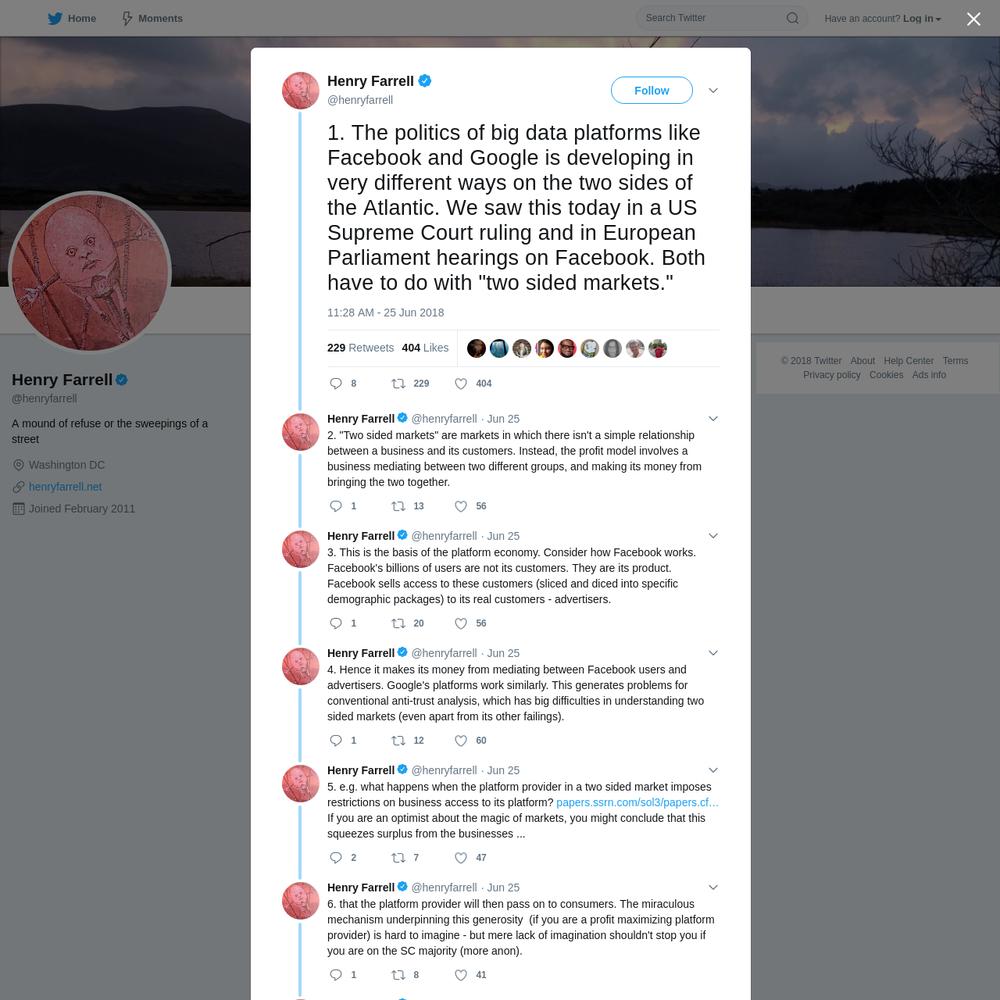Retweet the main tweet with 229 retweets
Screen dimensions: 1000x1000
click(398, 383)
